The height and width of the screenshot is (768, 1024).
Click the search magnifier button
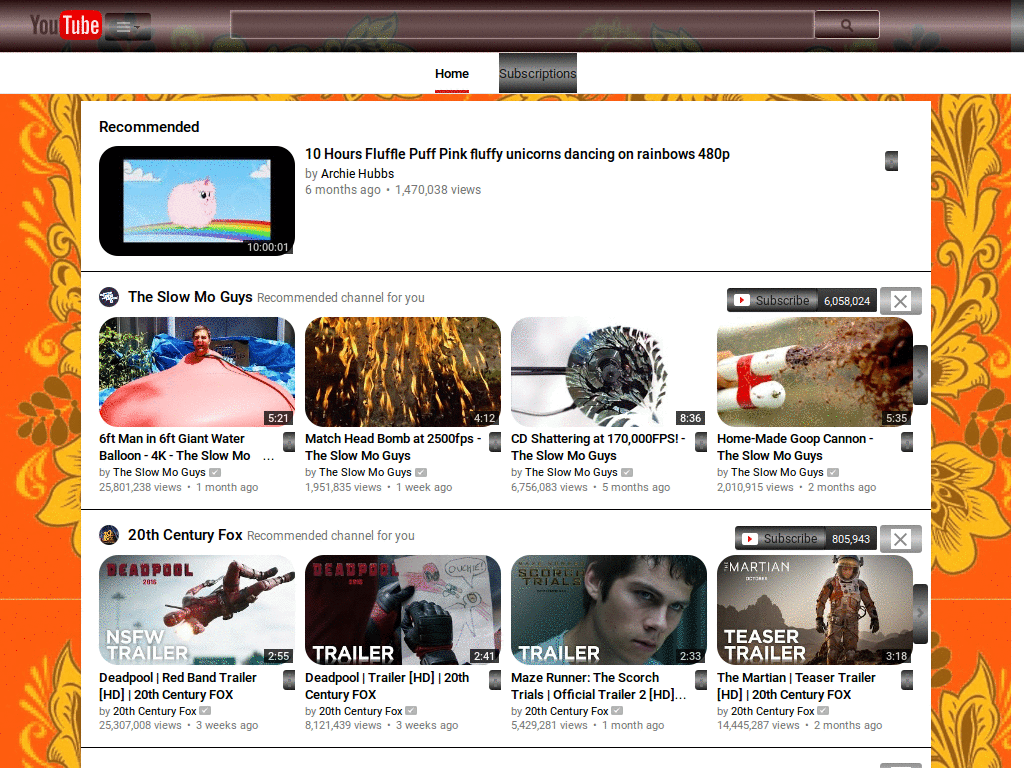(847, 25)
